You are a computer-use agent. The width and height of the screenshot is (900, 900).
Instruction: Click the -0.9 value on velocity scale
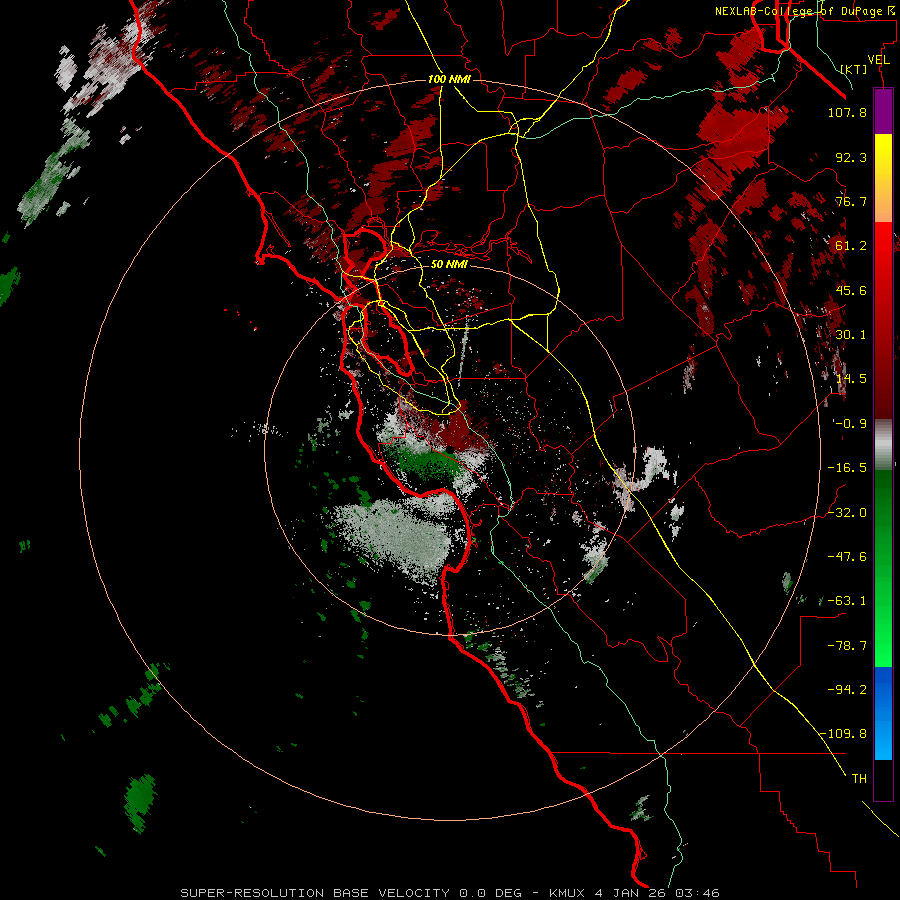(851, 424)
